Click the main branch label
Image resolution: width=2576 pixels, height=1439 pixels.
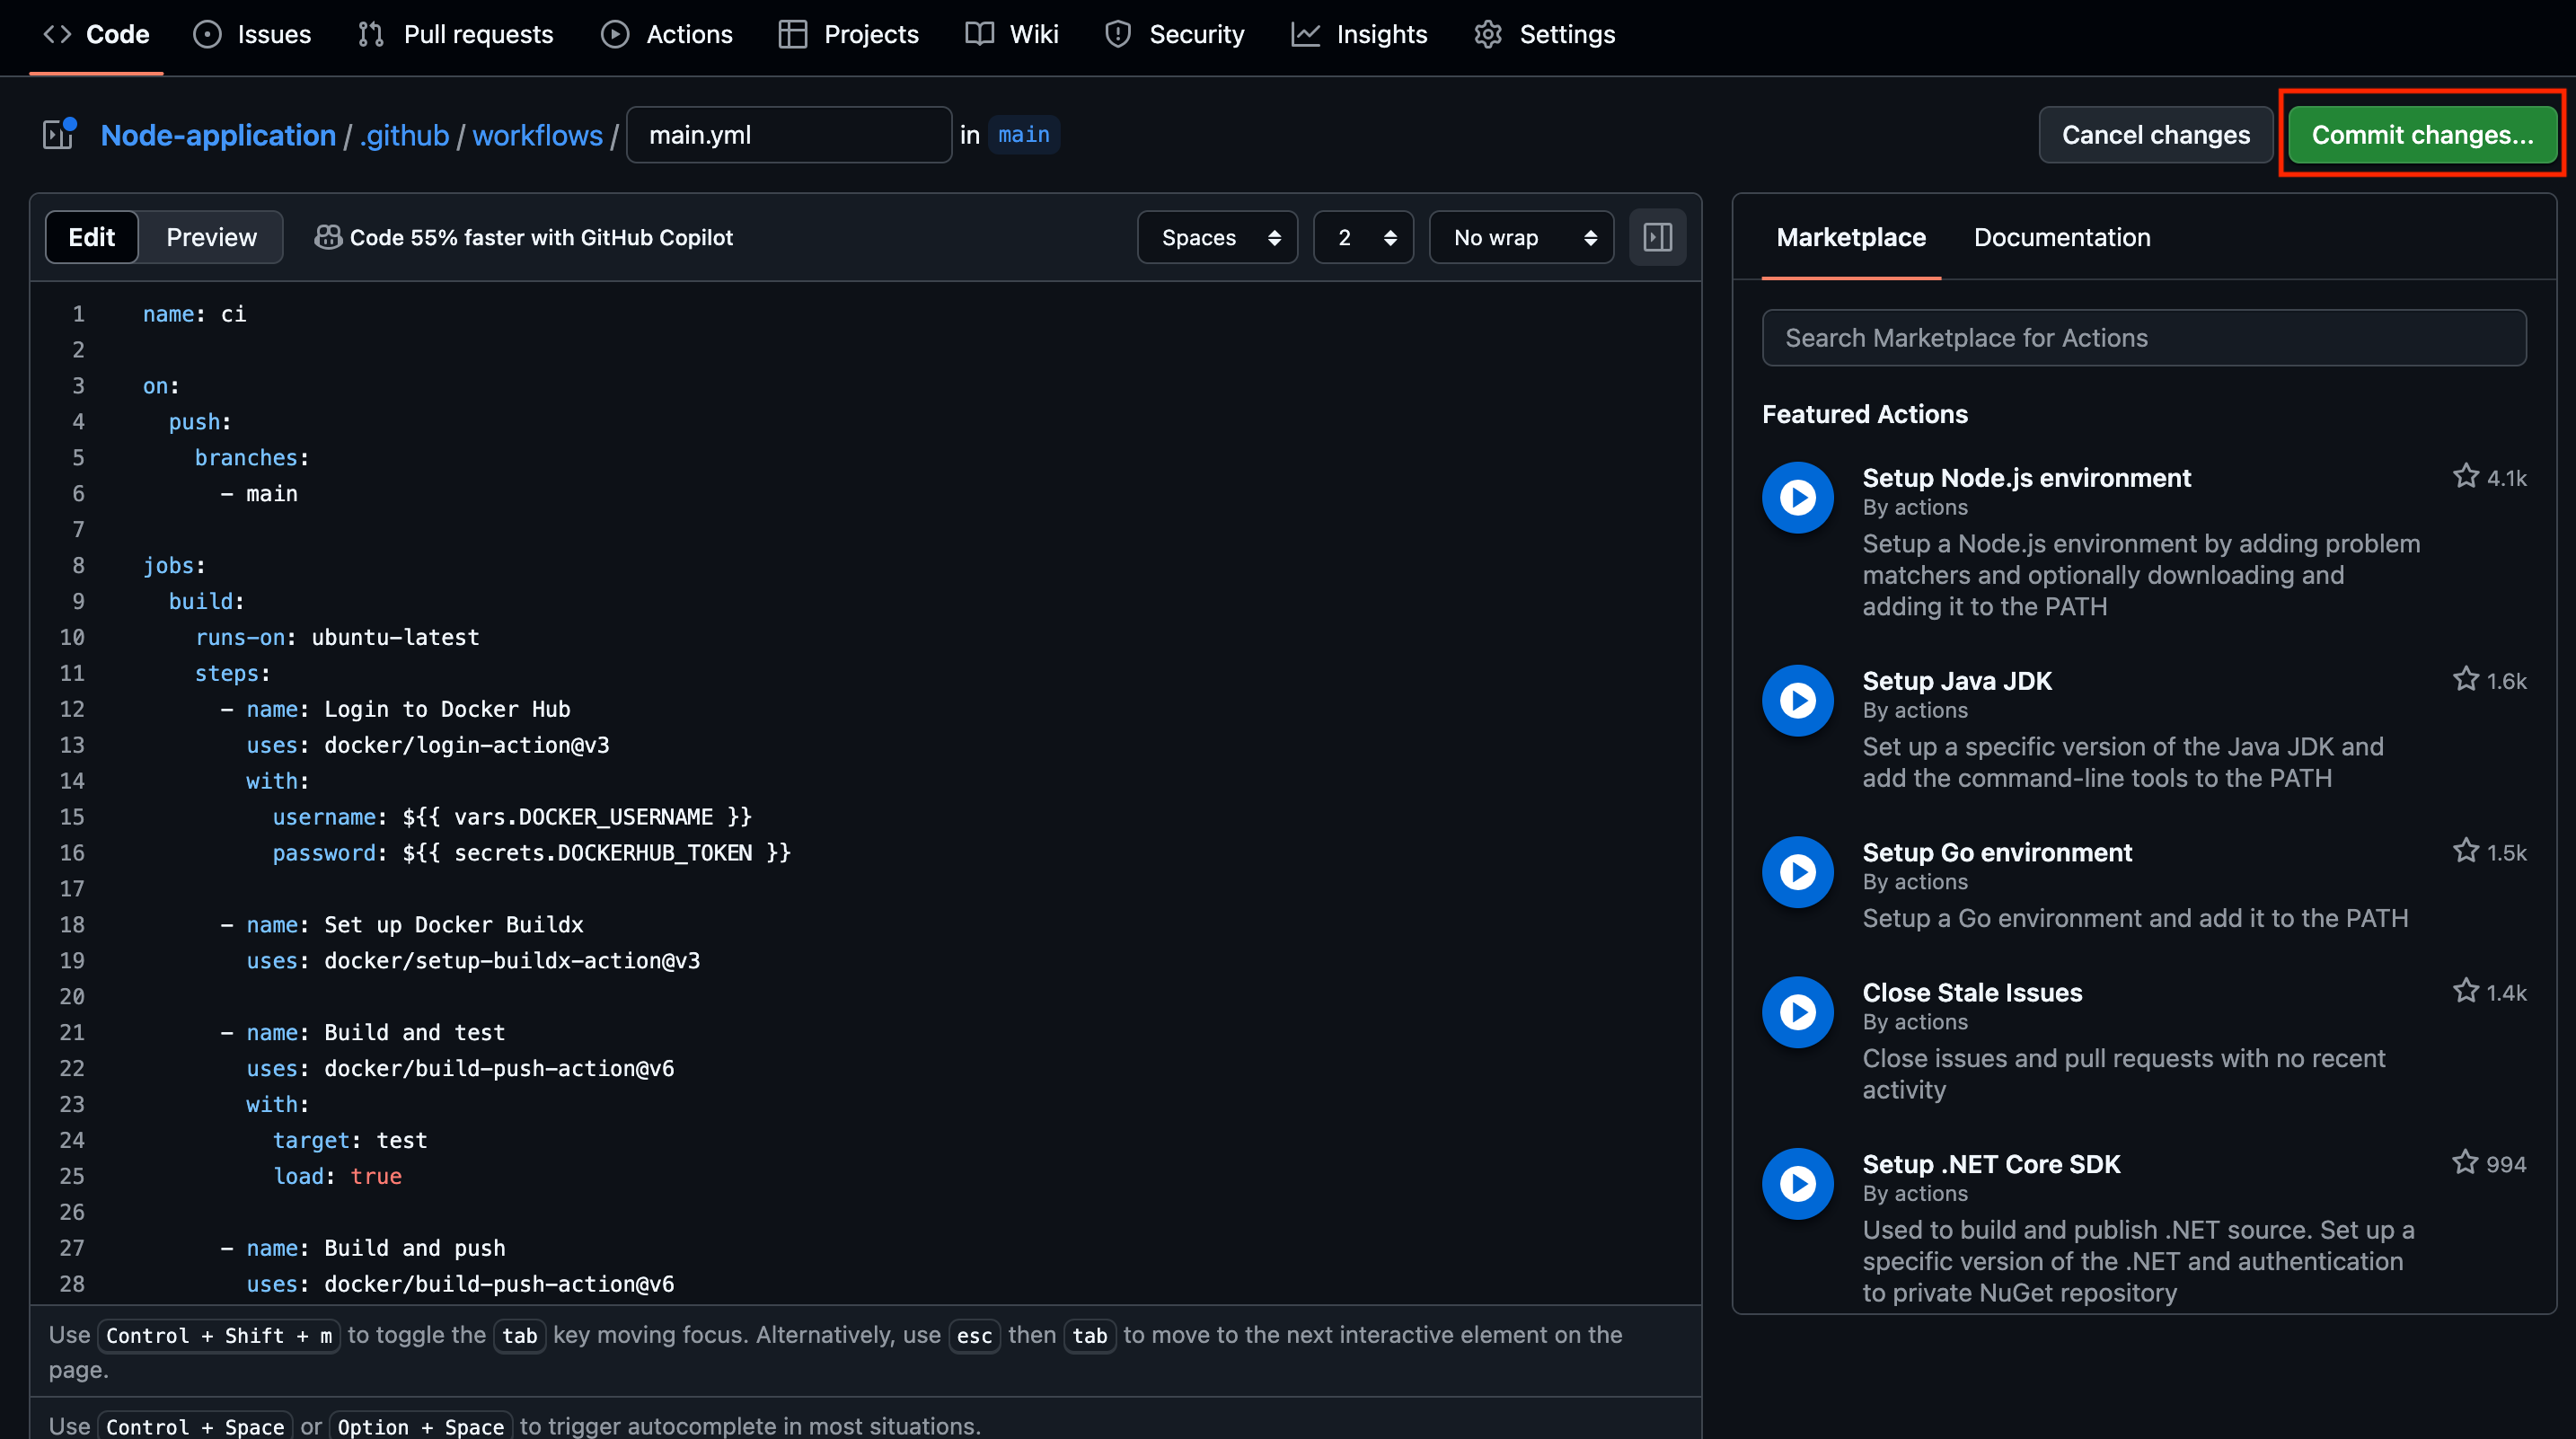1023,135
